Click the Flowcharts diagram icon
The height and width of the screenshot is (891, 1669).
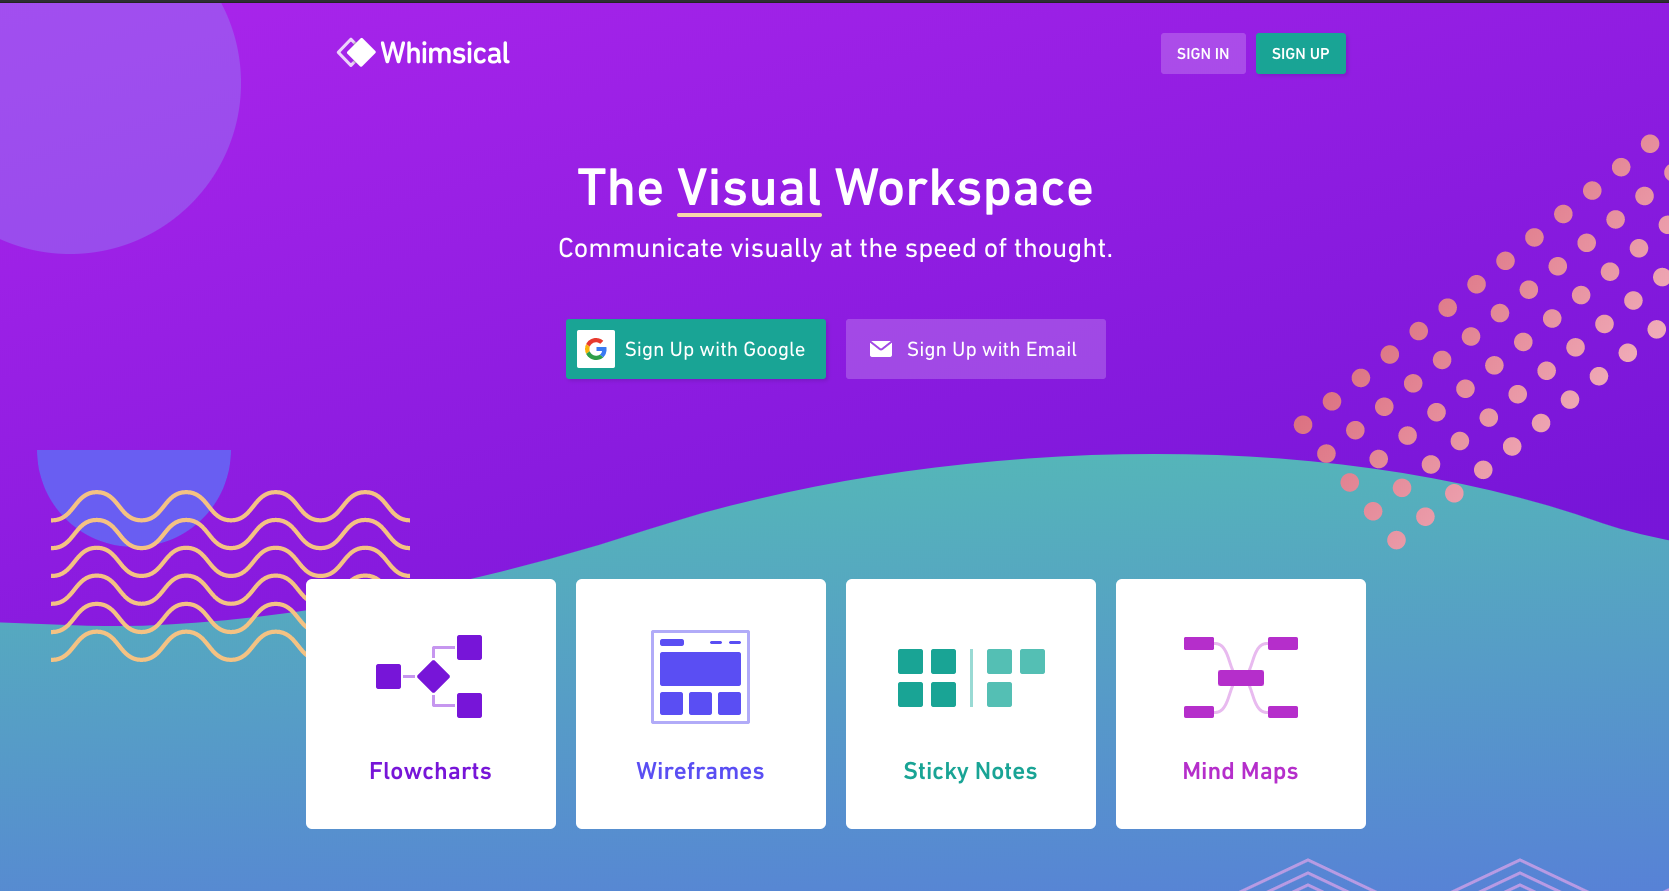pyautogui.click(x=429, y=677)
